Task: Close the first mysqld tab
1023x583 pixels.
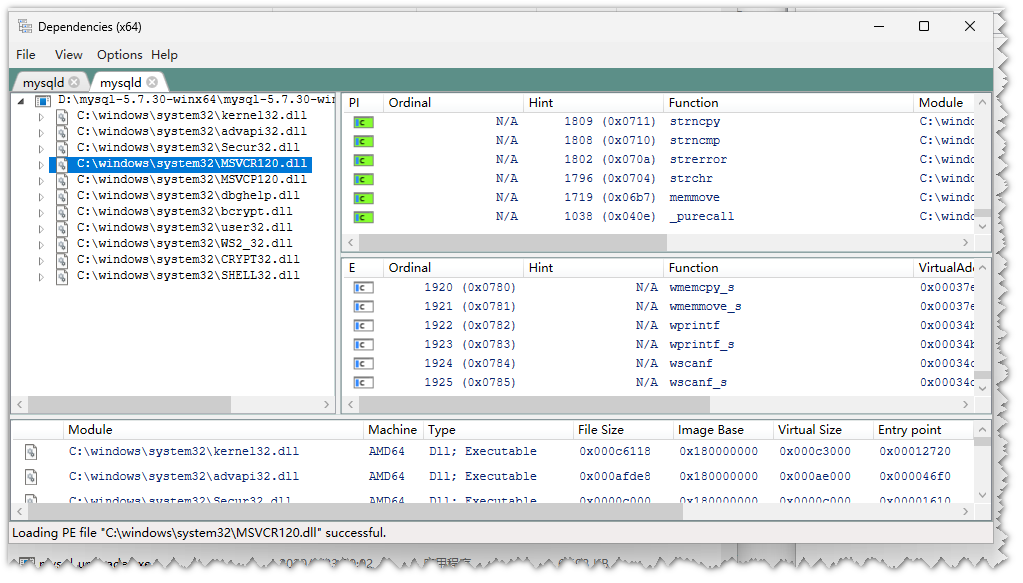Action: point(74,82)
